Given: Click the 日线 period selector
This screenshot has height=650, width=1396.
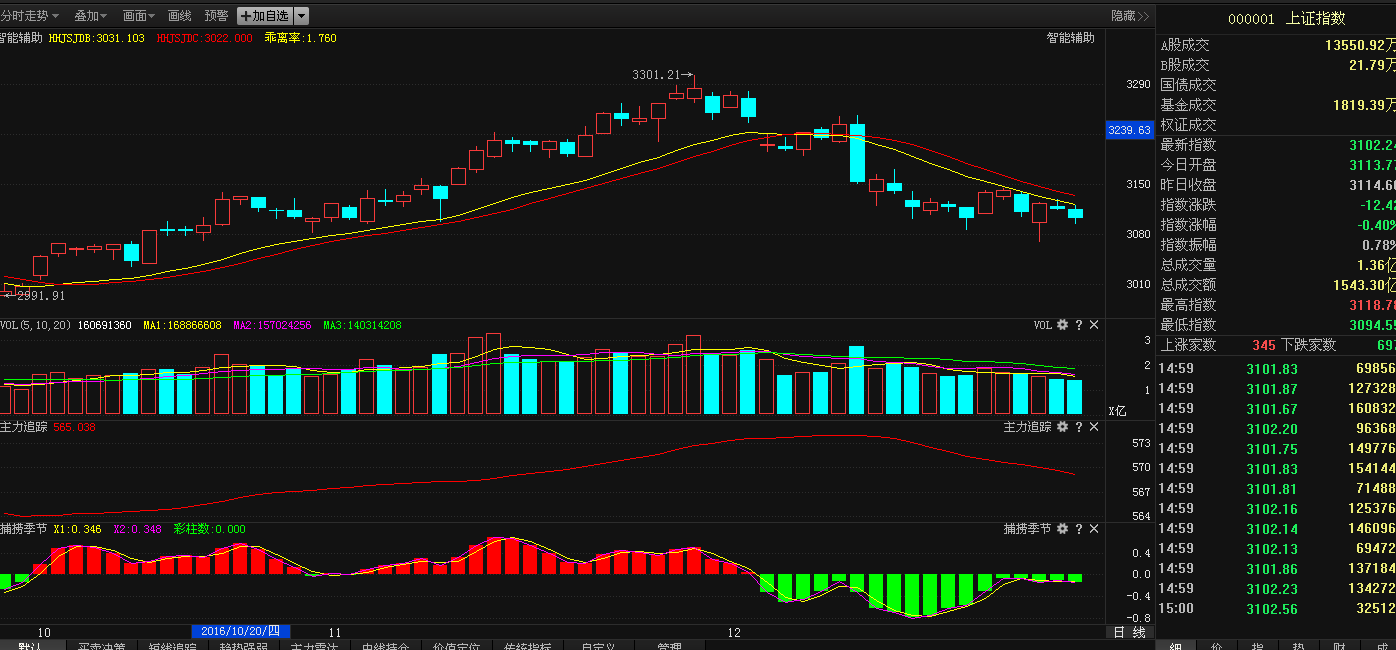Looking at the screenshot, I should (1130, 632).
